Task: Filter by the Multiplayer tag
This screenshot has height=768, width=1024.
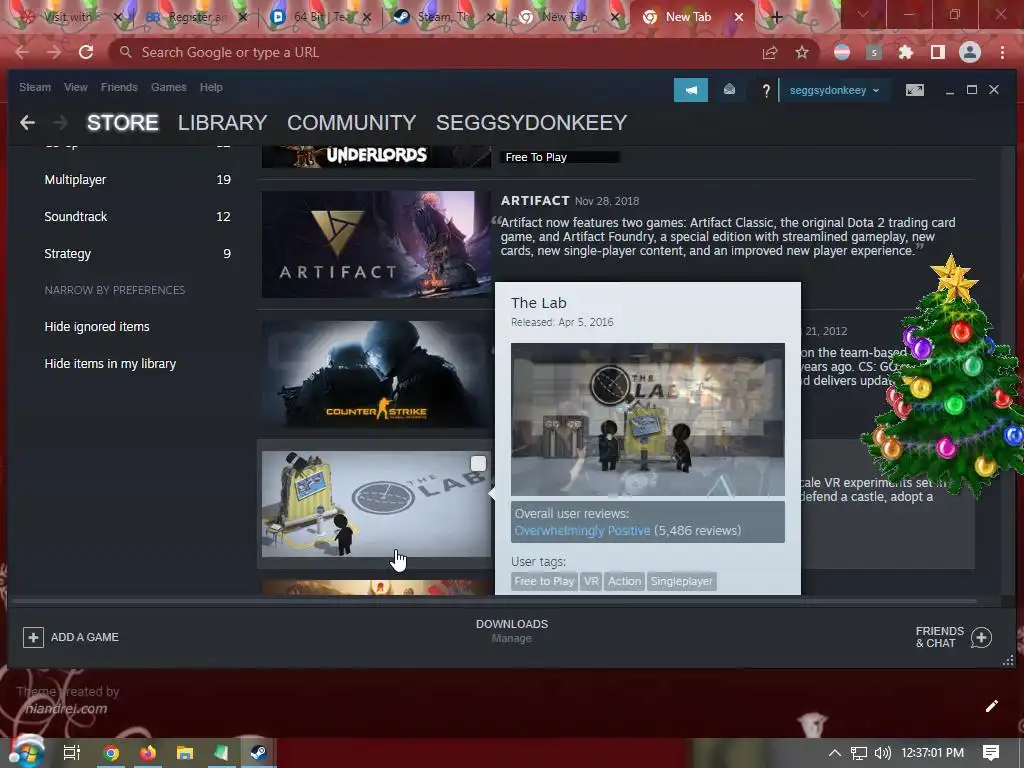Action: tap(137, 180)
